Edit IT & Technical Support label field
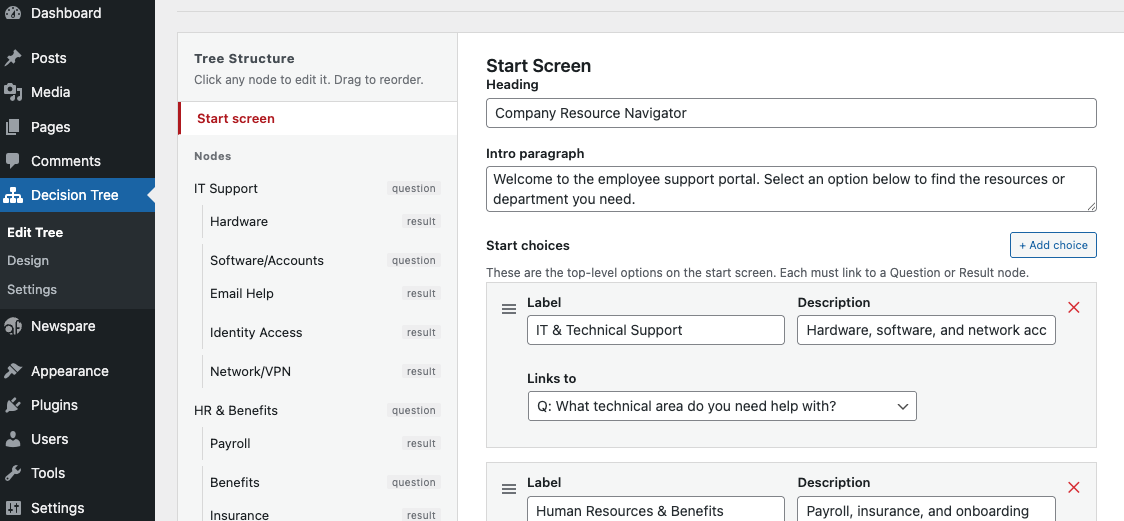 coord(656,330)
